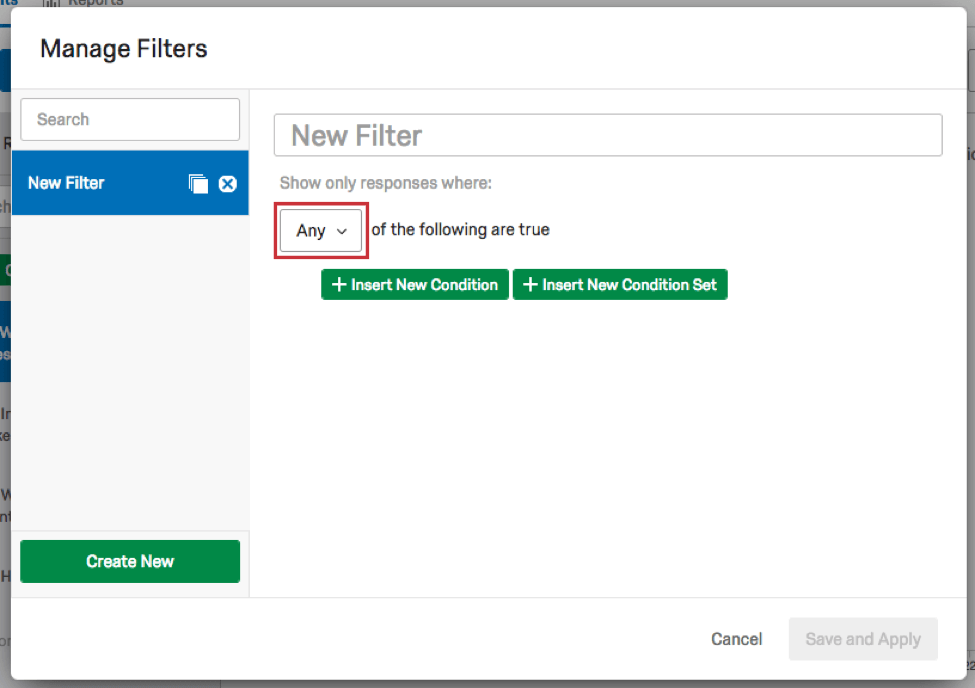The width and height of the screenshot is (975, 688).
Task: Delete New Filter via the circled X icon
Action: point(227,183)
